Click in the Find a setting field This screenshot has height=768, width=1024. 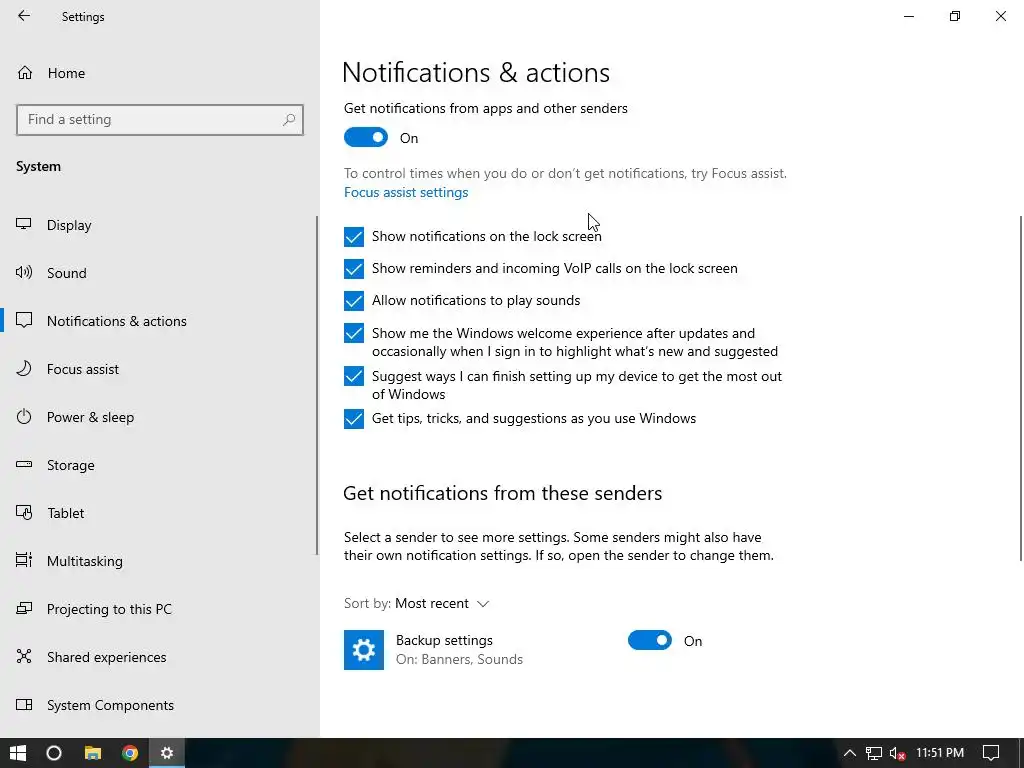click(x=160, y=120)
